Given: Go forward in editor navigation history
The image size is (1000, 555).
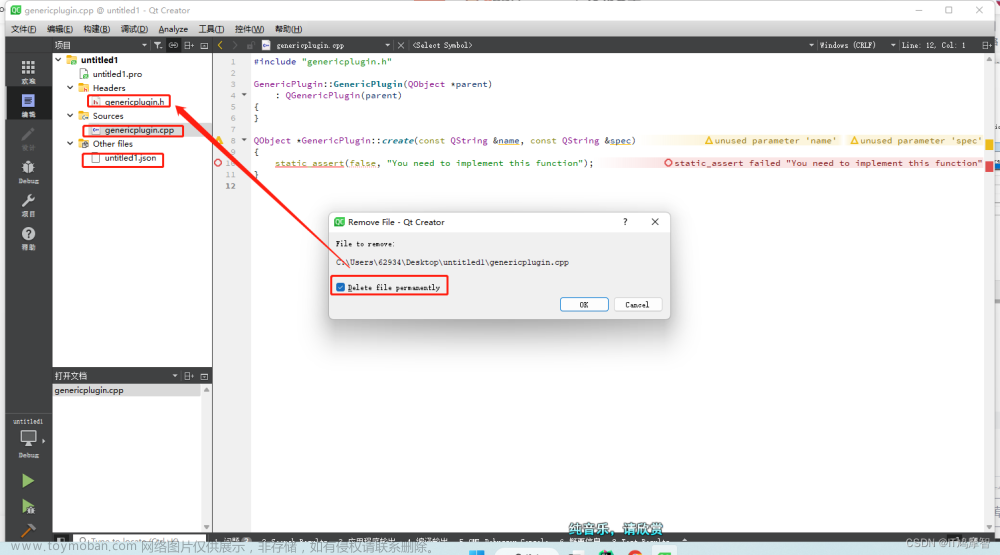Looking at the screenshot, I should point(235,45).
